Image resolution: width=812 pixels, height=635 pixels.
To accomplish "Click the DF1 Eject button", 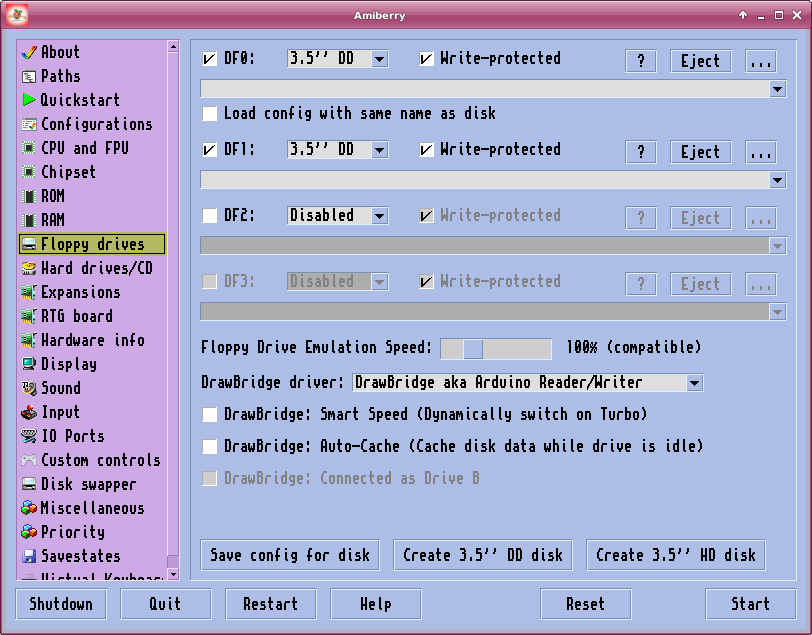I will point(701,152).
